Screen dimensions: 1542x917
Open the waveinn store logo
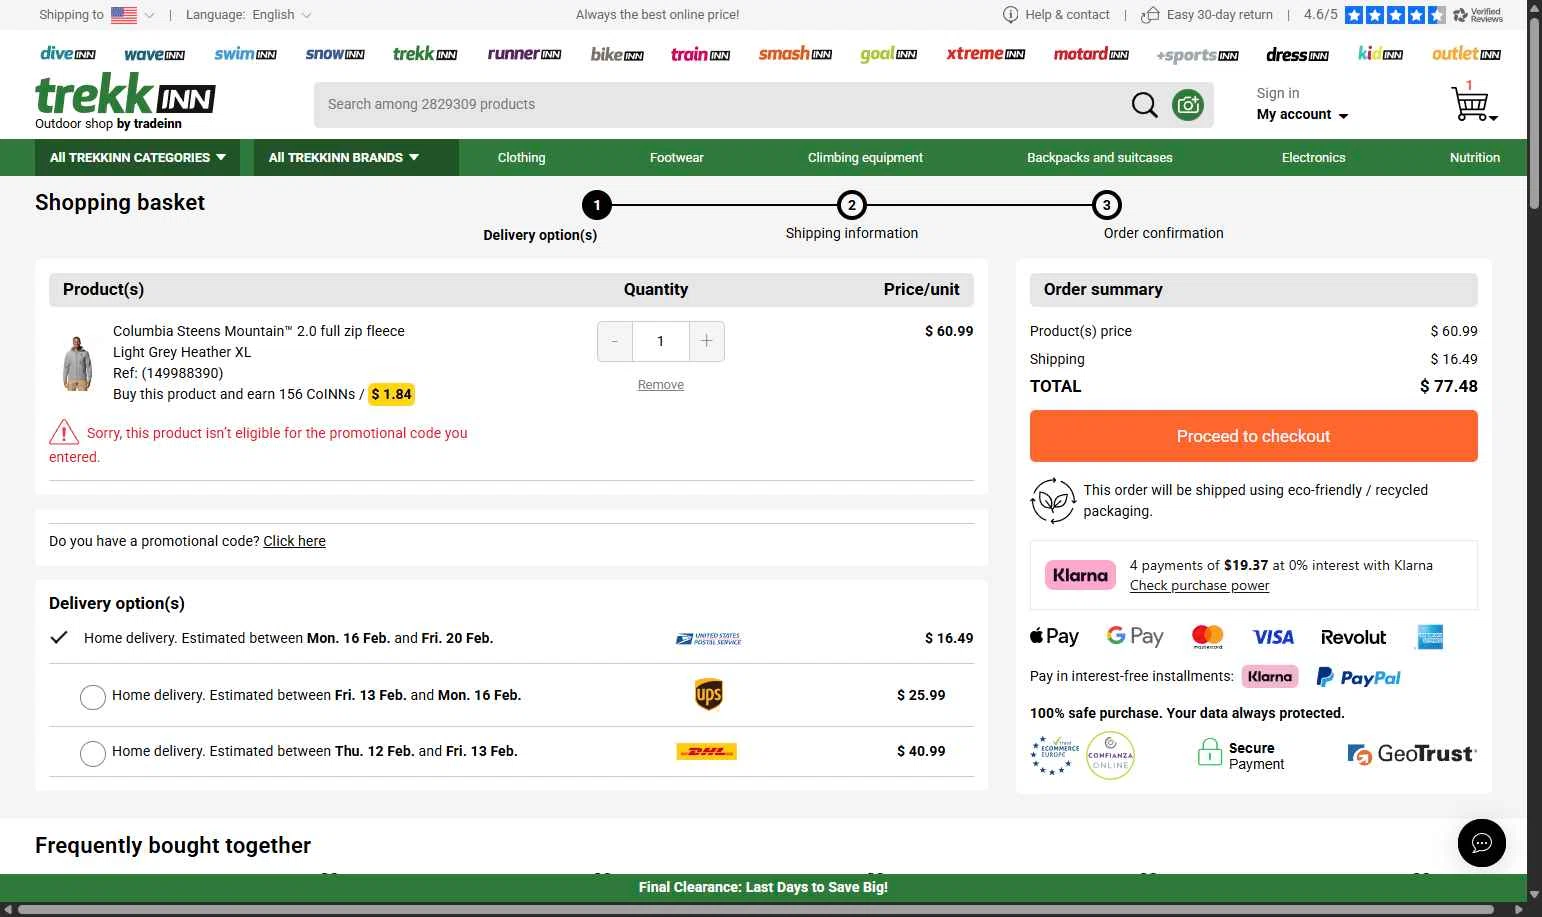(154, 54)
